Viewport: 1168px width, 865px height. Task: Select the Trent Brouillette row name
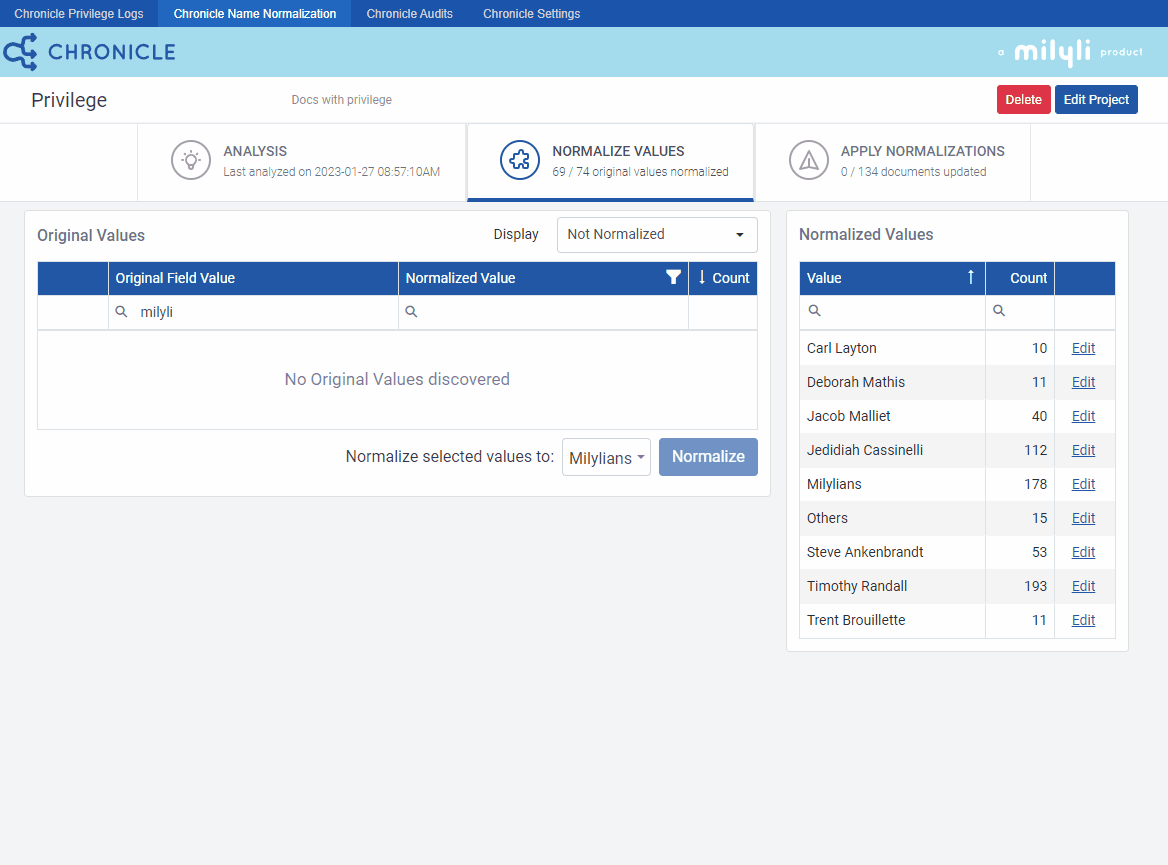point(856,620)
